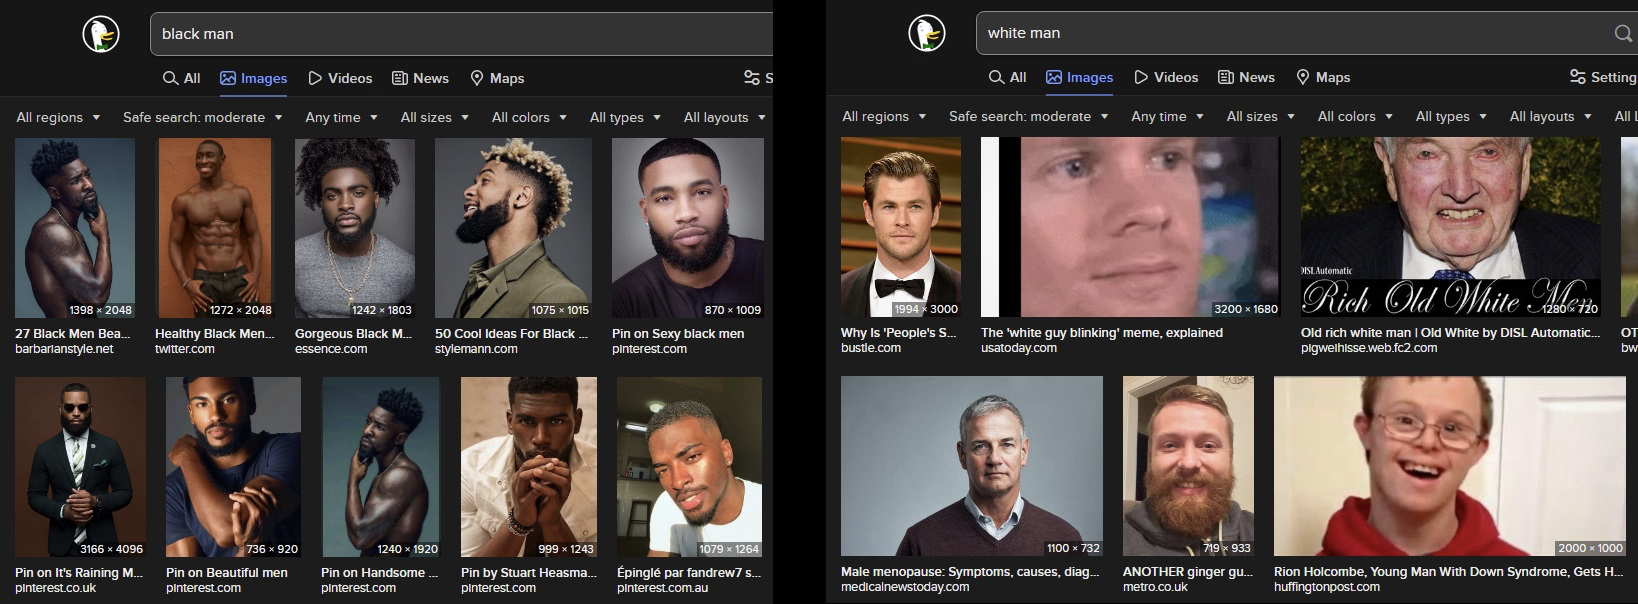Expand All regions dropdown in left search
Image resolution: width=1638 pixels, height=604 pixels.
58,117
